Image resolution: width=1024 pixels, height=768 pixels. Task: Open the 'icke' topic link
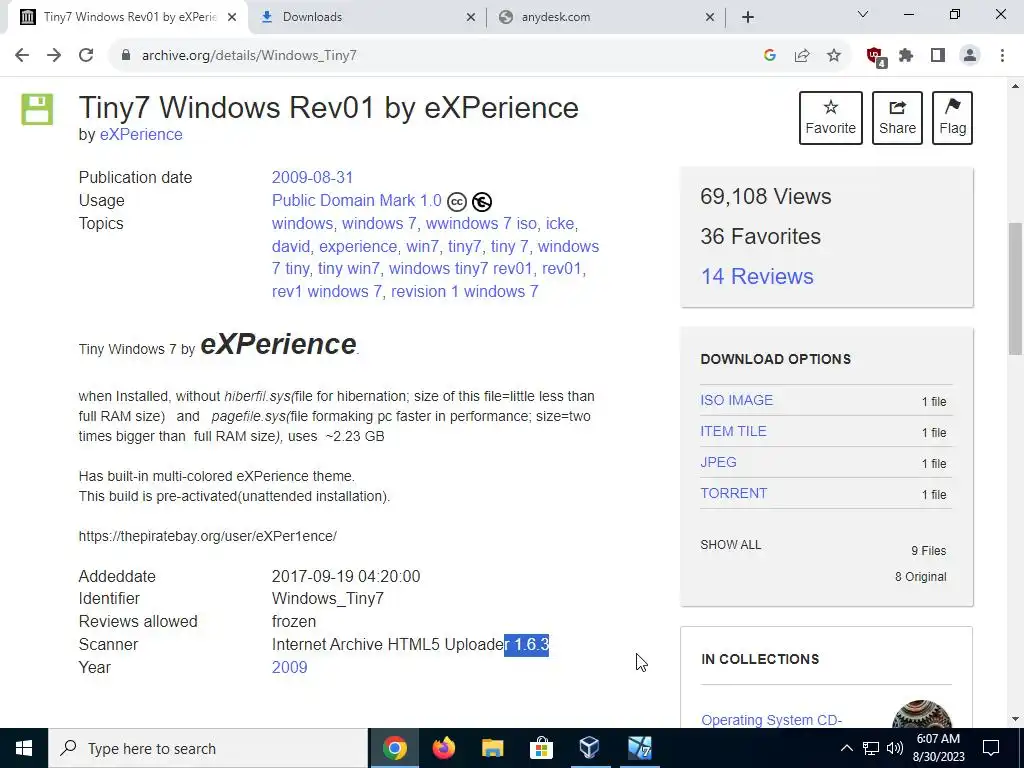point(560,223)
